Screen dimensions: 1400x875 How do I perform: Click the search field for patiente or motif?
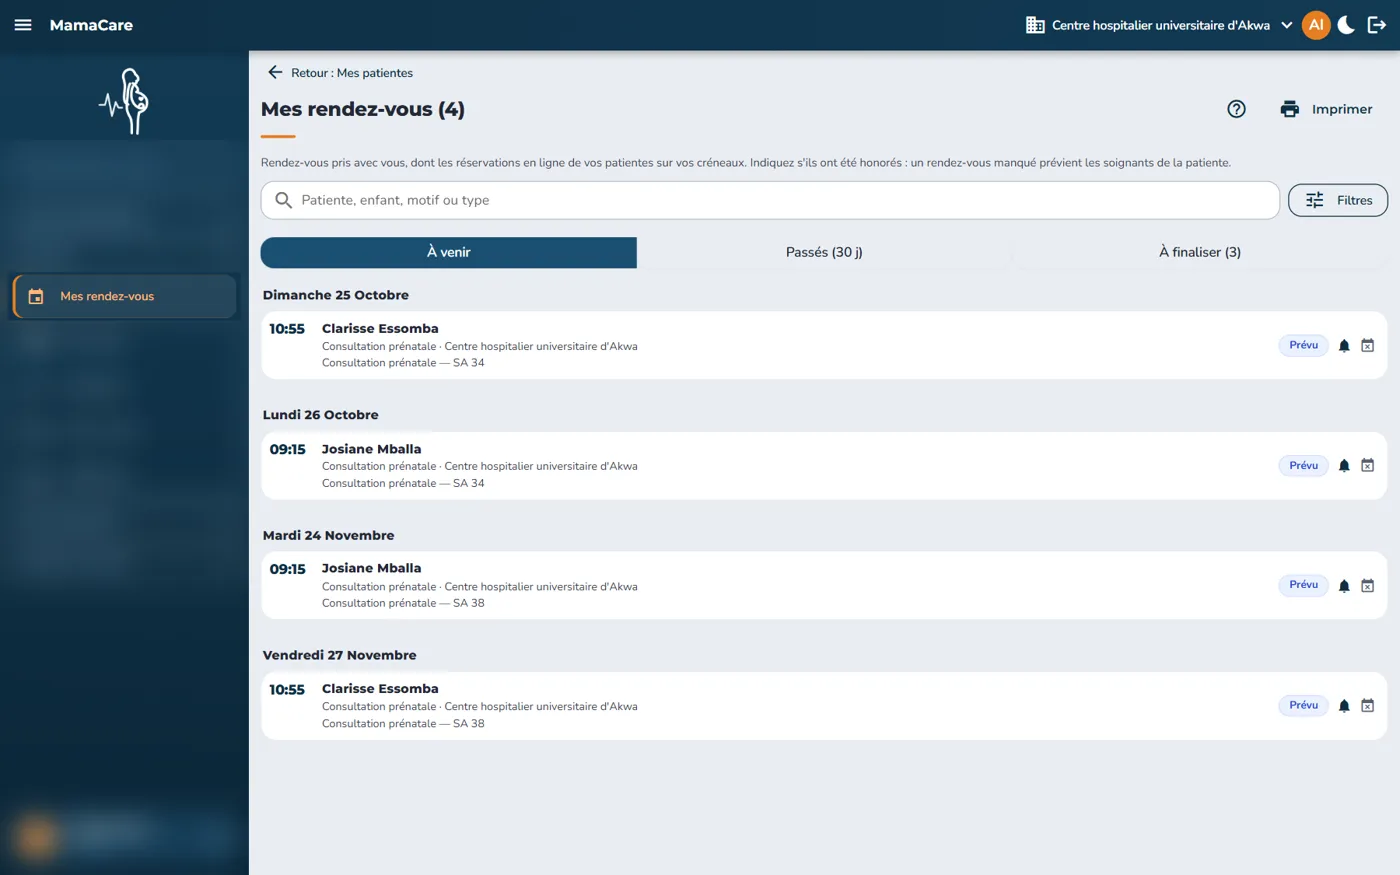(770, 200)
